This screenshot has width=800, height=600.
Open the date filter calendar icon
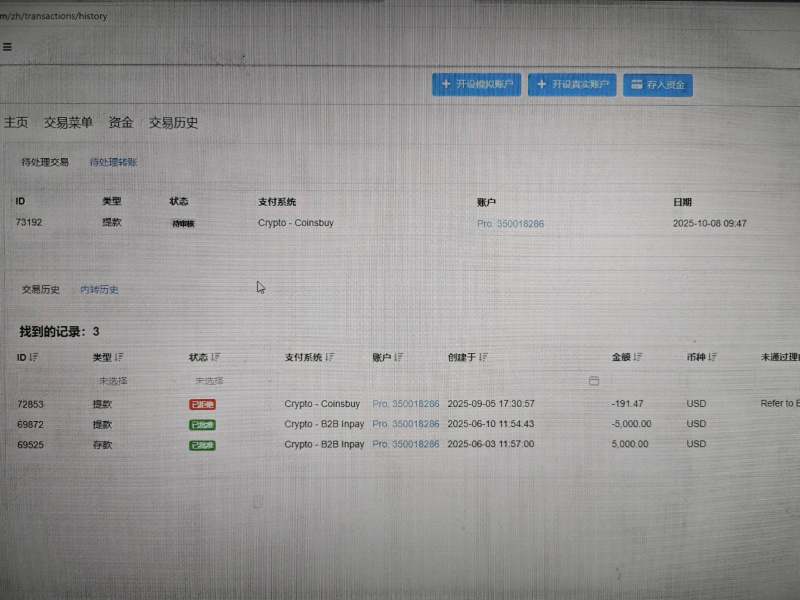tap(594, 381)
